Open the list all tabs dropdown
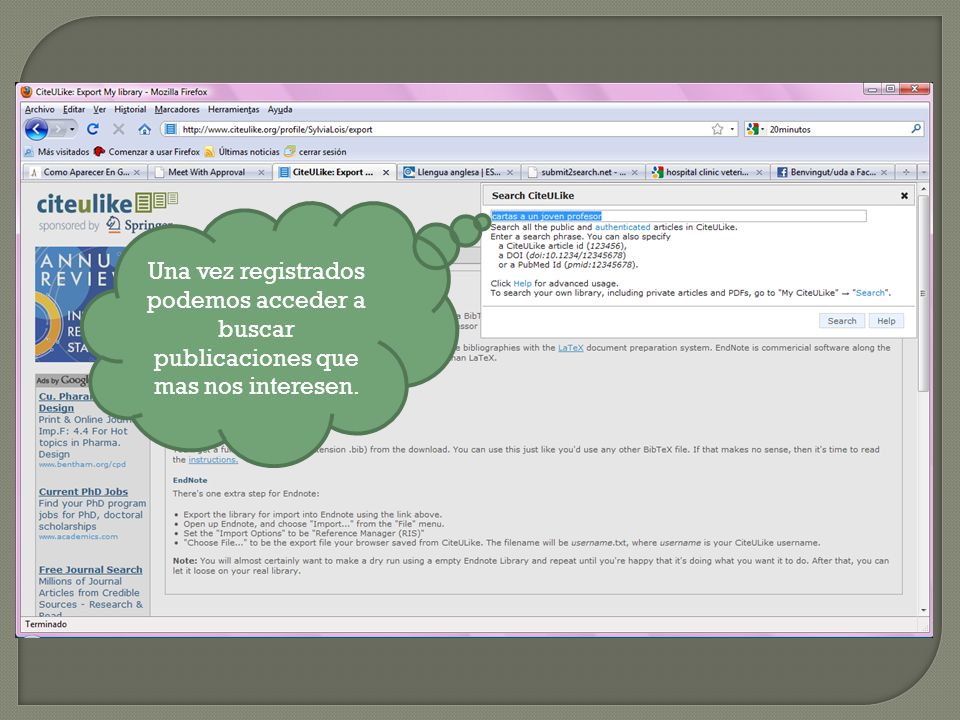Screen dimensions: 960x720 pos(924,173)
